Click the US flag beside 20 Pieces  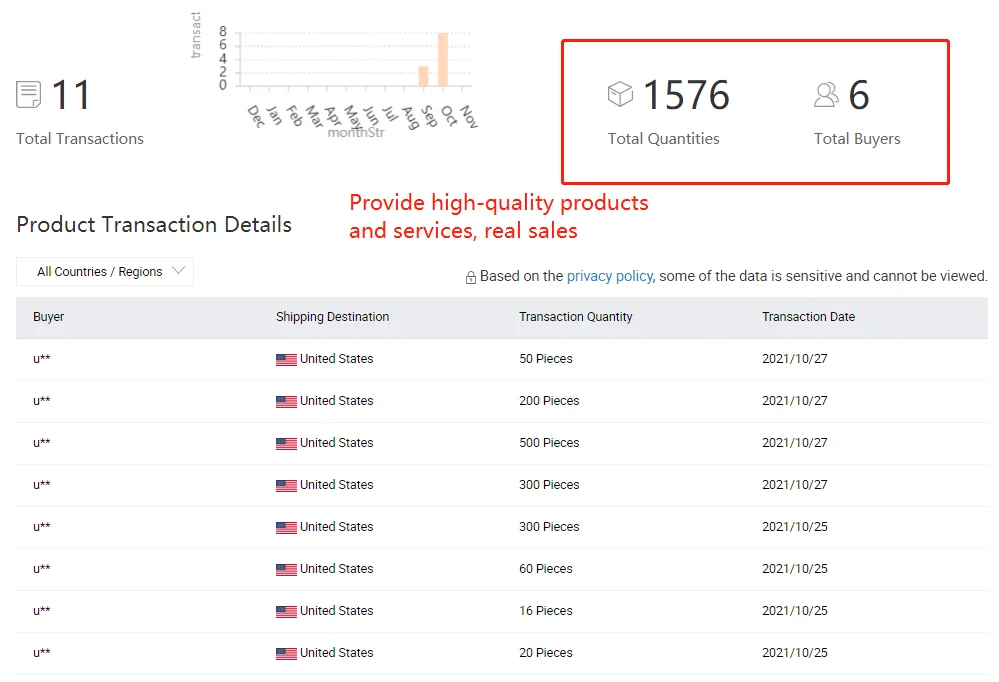click(286, 654)
